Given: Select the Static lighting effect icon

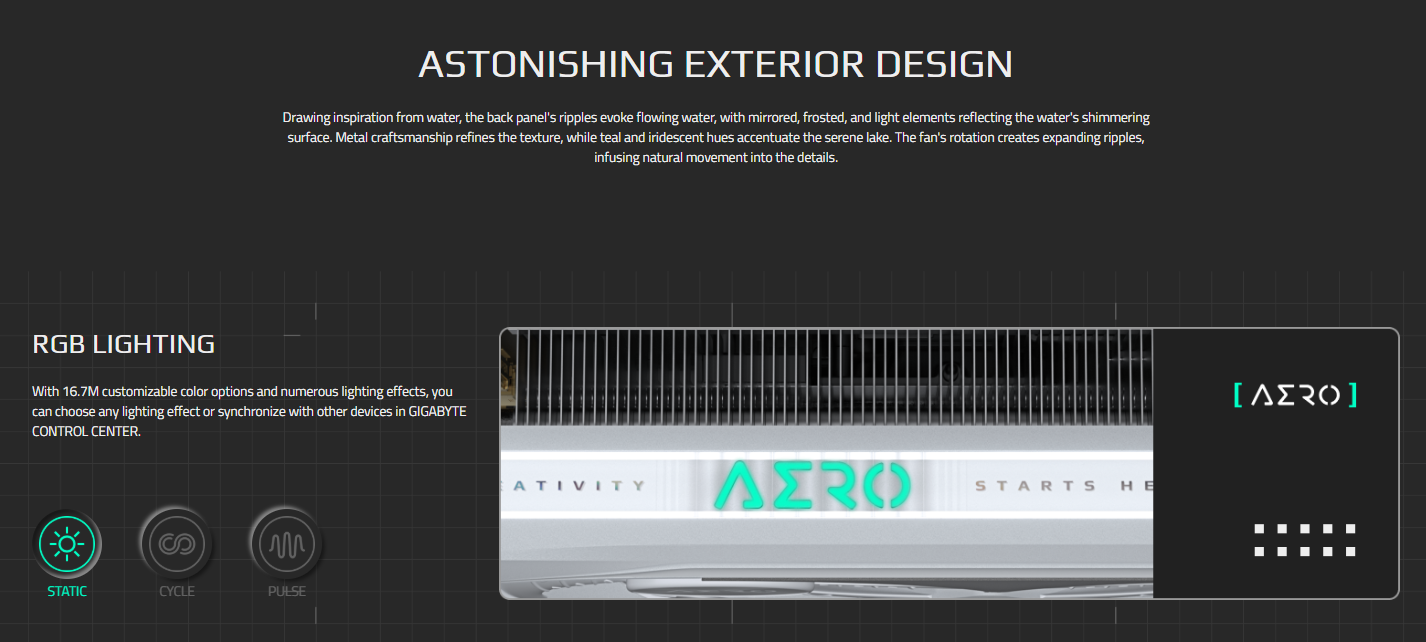Looking at the screenshot, I should pos(67,544).
